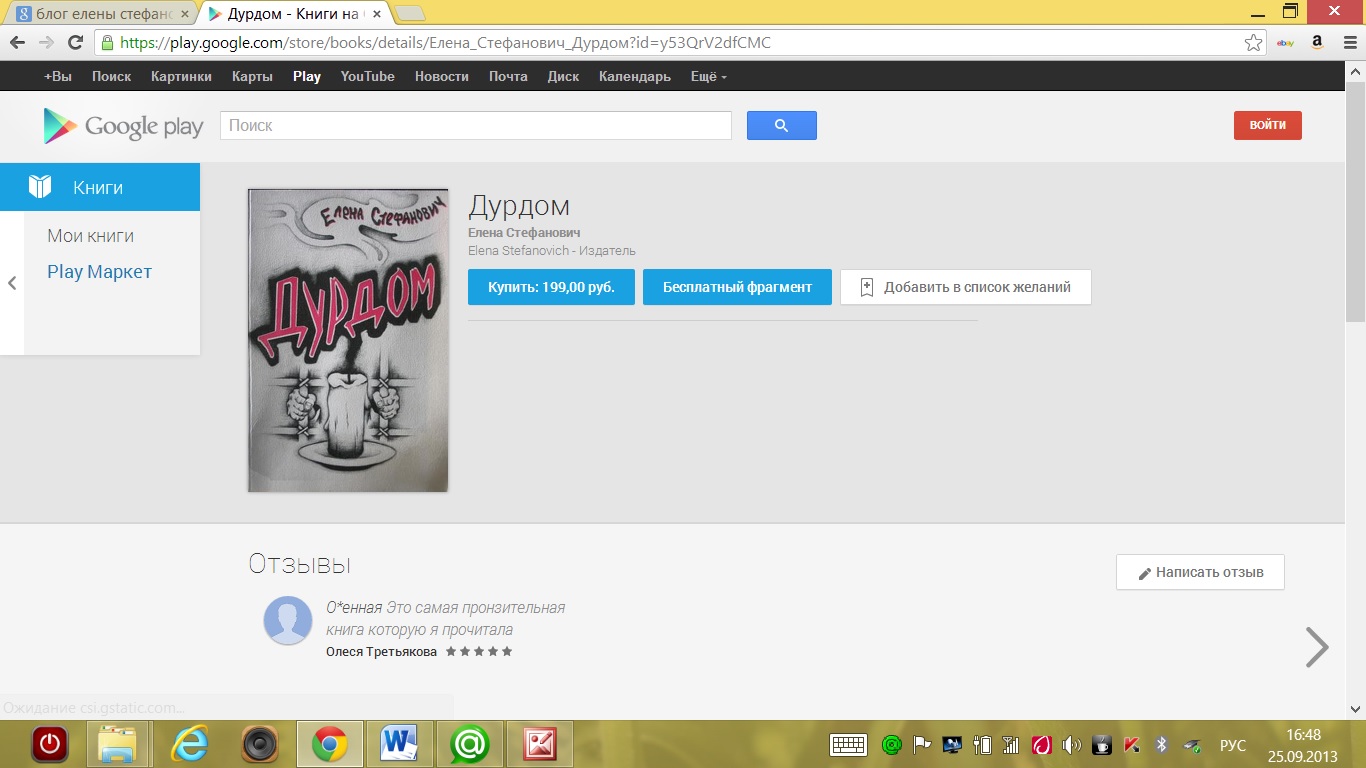The height and width of the screenshot is (768, 1366).
Task: Click РУС language indicator
Action: click(x=1233, y=746)
